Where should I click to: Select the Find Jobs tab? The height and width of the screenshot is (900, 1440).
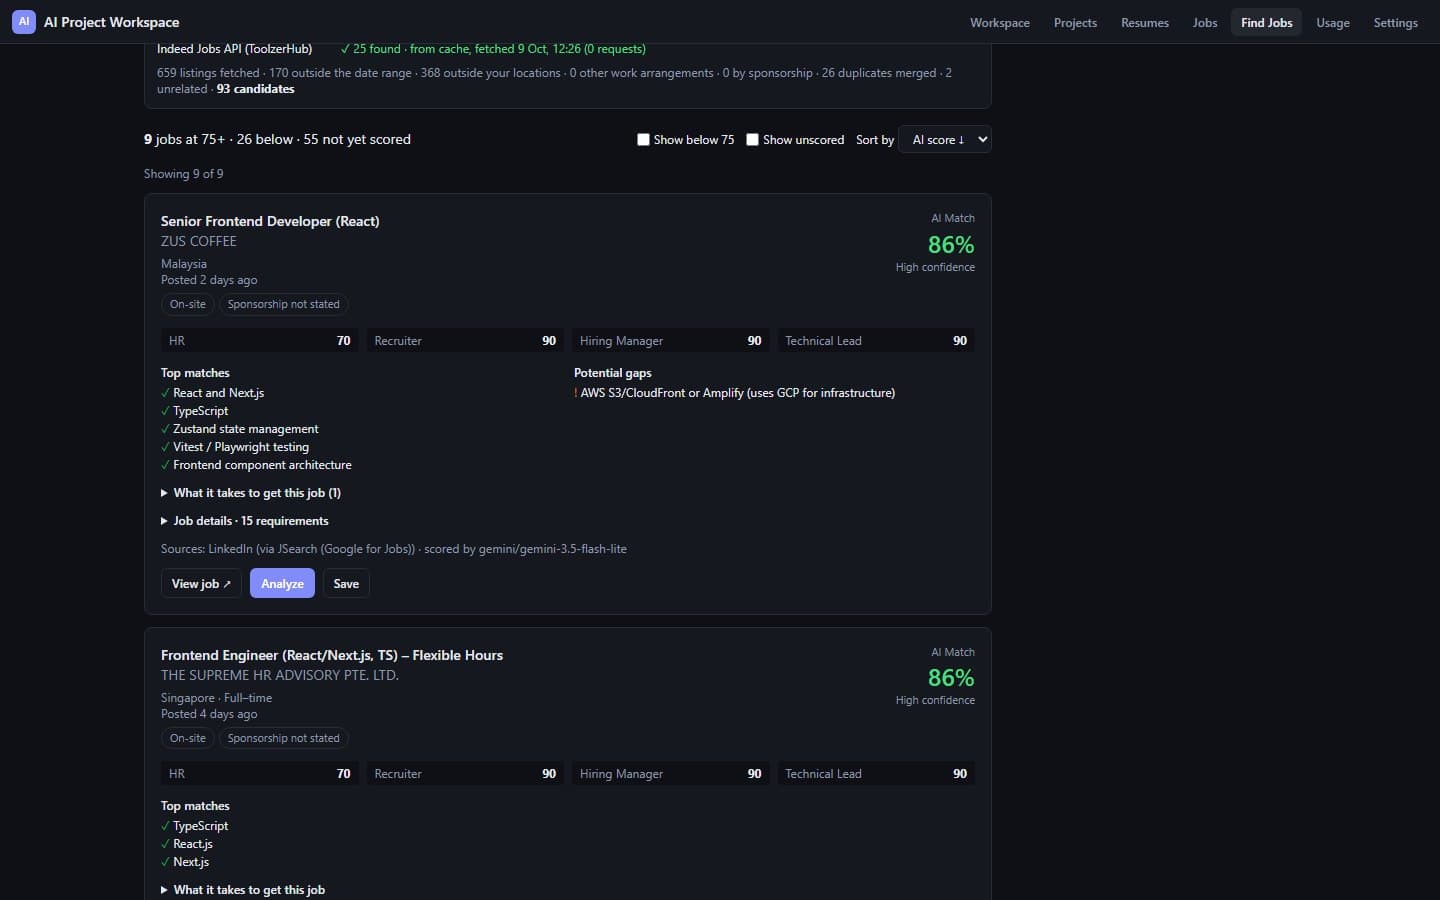coord(1266,23)
